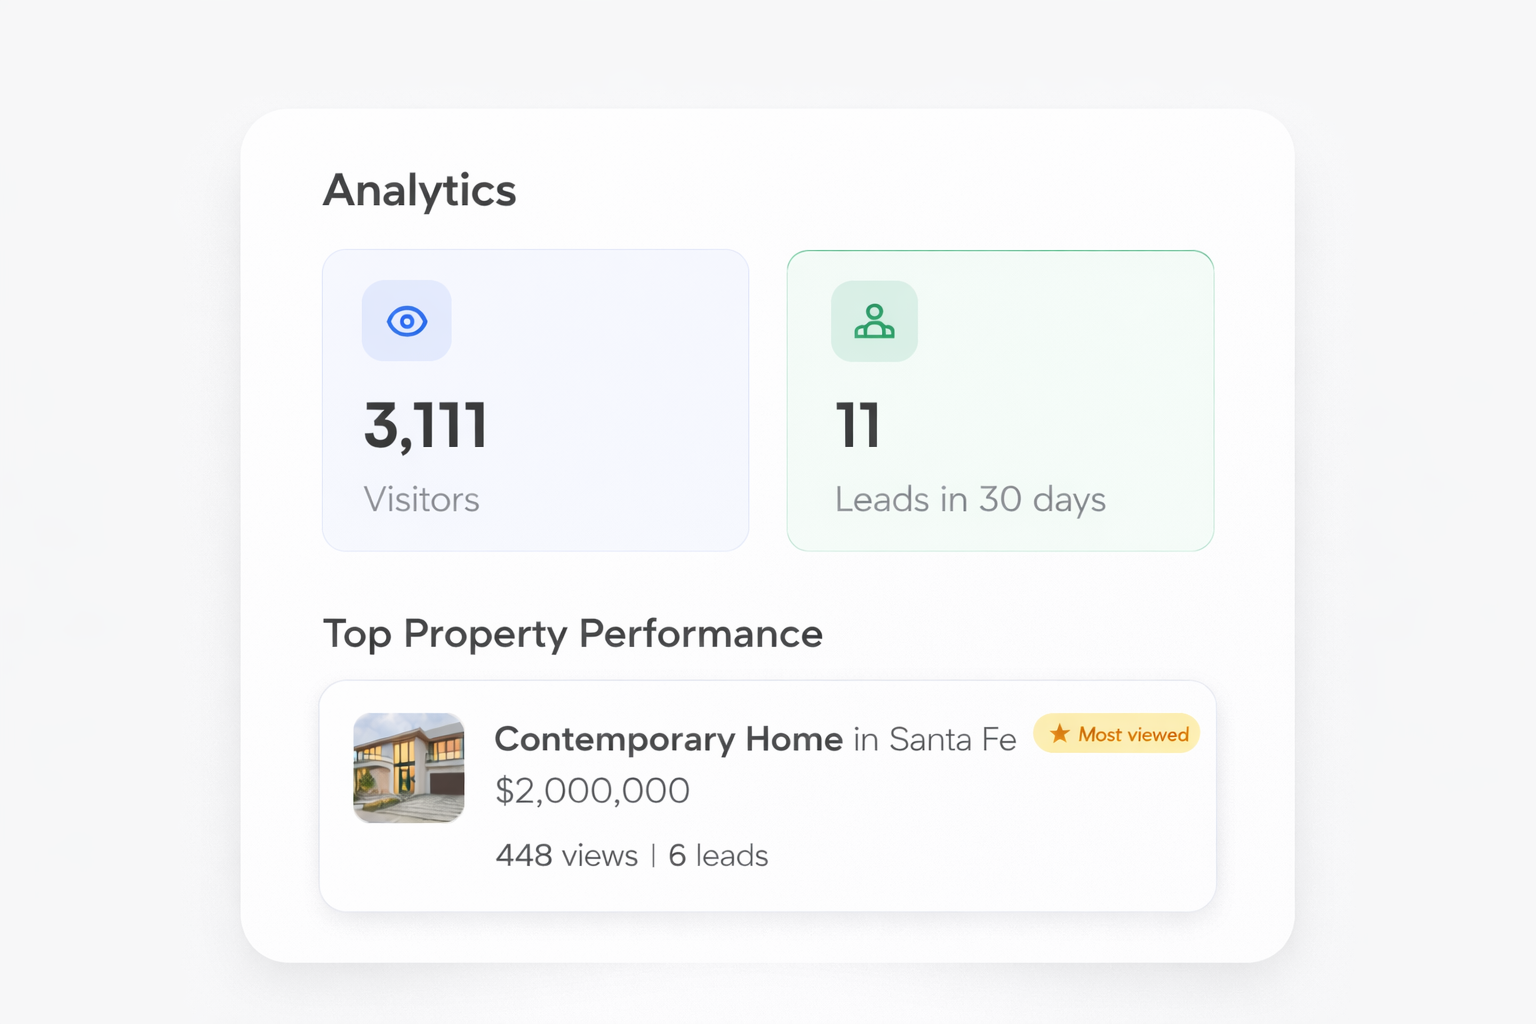Click the $2,000,000 price label
This screenshot has width=1536, height=1024.
click(x=592, y=790)
